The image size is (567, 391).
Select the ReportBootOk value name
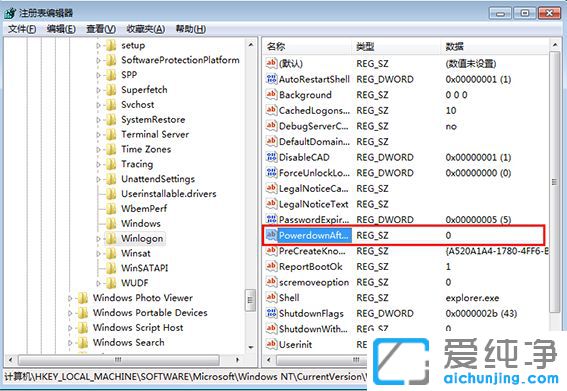[x=311, y=267]
